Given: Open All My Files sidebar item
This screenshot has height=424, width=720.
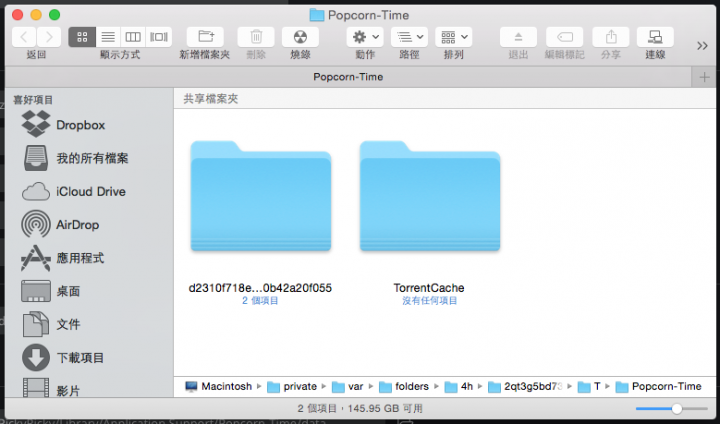Looking at the screenshot, I should [76, 158].
